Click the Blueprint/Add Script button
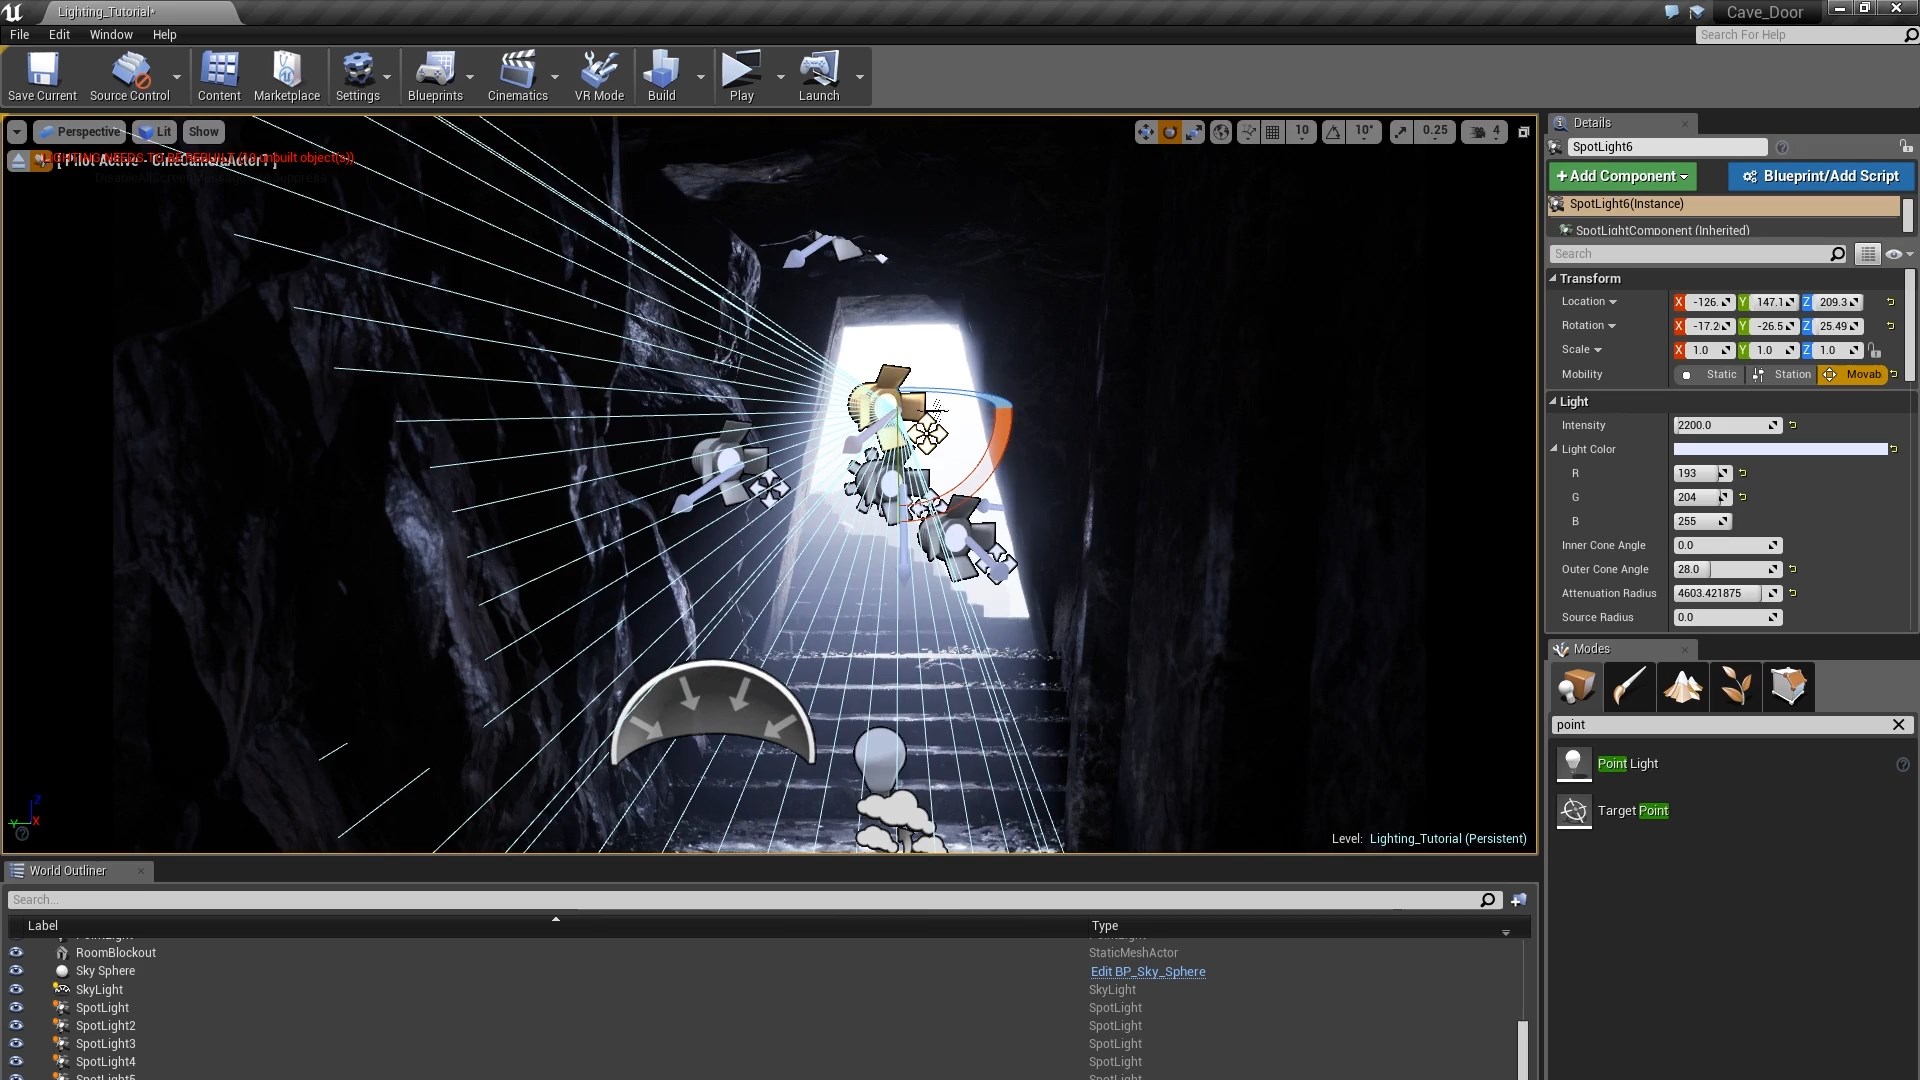 point(1820,176)
